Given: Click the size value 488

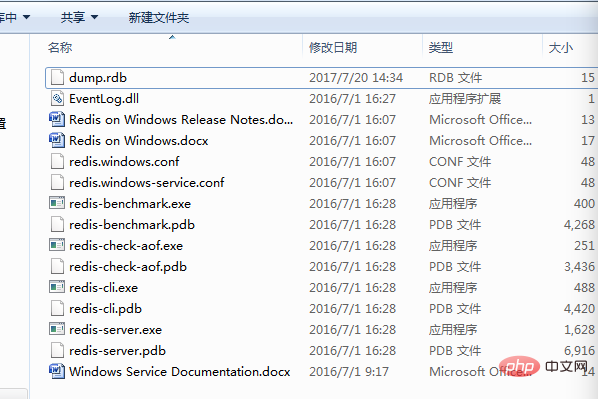Looking at the screenshot, I should tap(584, 288).
